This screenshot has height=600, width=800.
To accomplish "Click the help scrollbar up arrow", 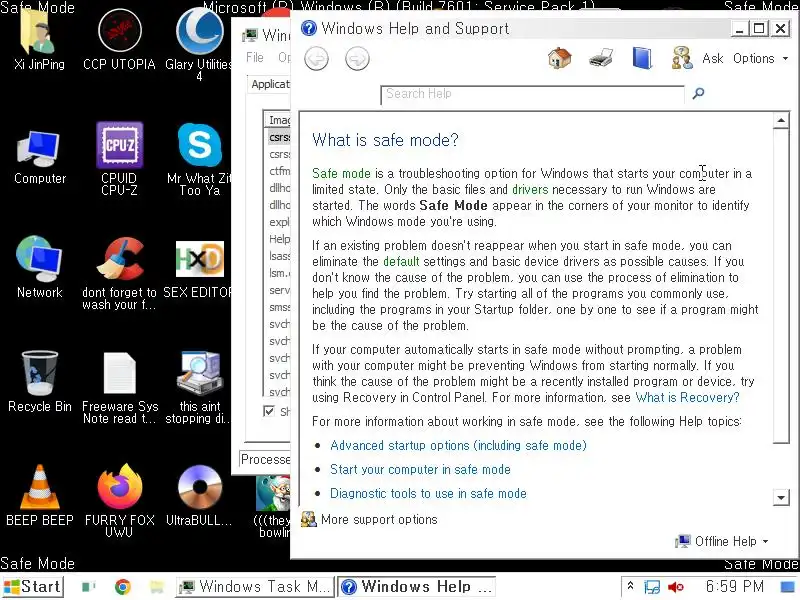I will point(781,121).
